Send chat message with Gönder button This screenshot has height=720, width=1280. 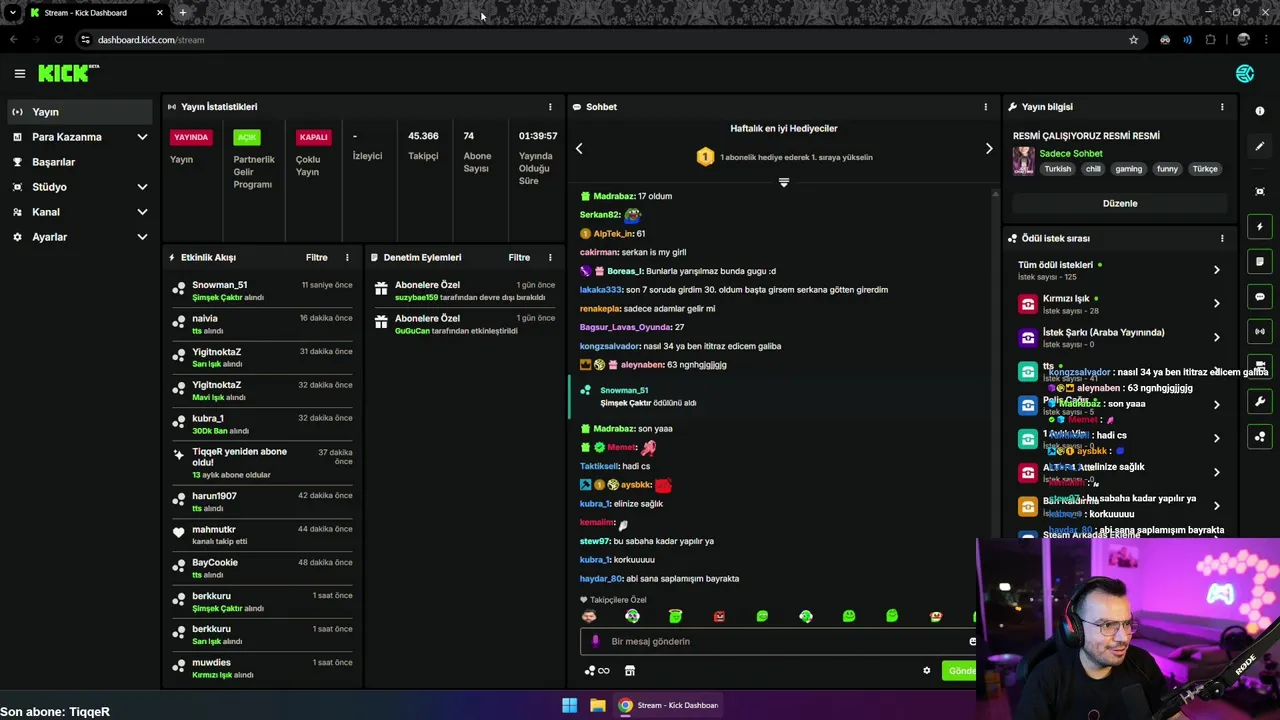click(x=959, y=671)
